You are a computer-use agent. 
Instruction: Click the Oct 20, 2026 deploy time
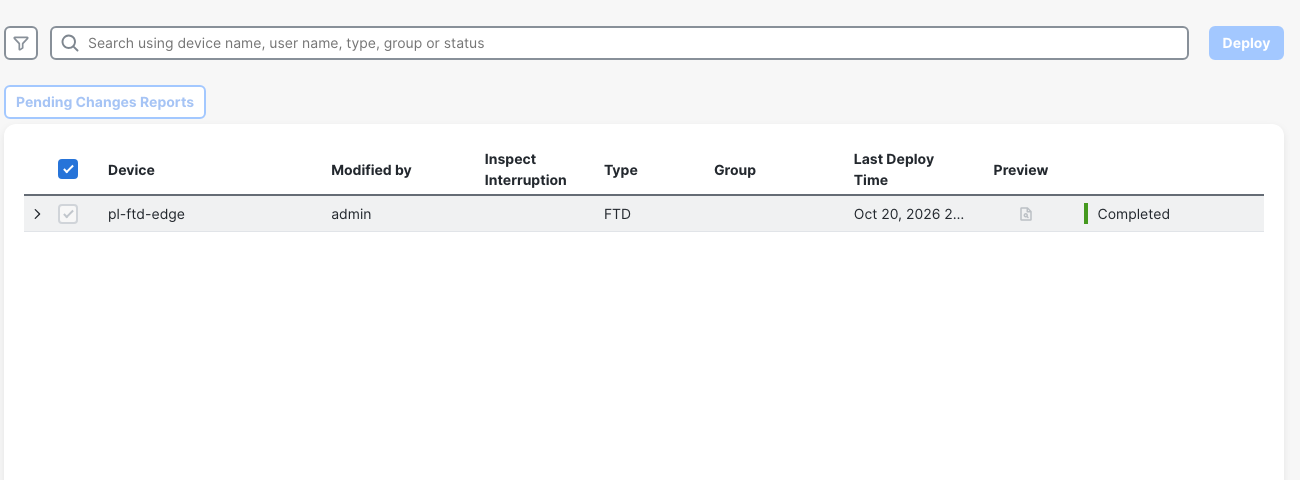click(x=909, y=214)
